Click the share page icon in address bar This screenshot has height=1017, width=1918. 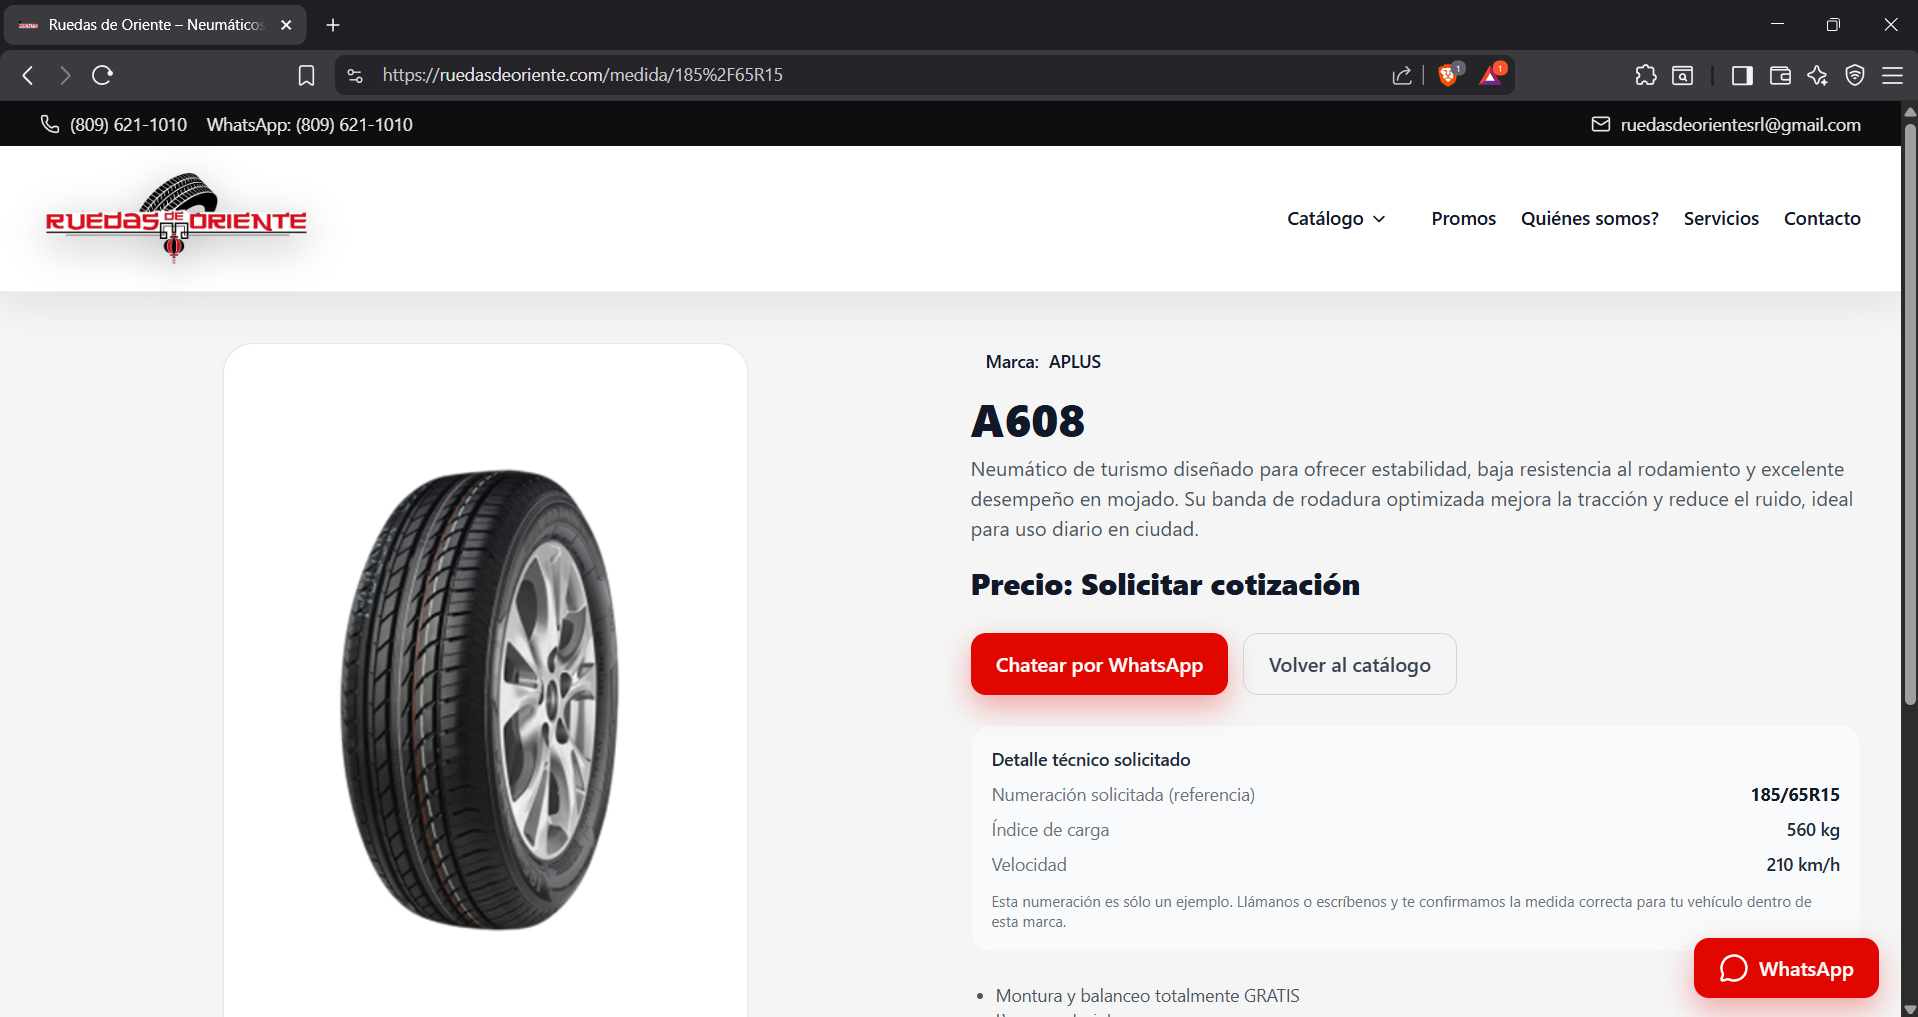point(1402,75)
